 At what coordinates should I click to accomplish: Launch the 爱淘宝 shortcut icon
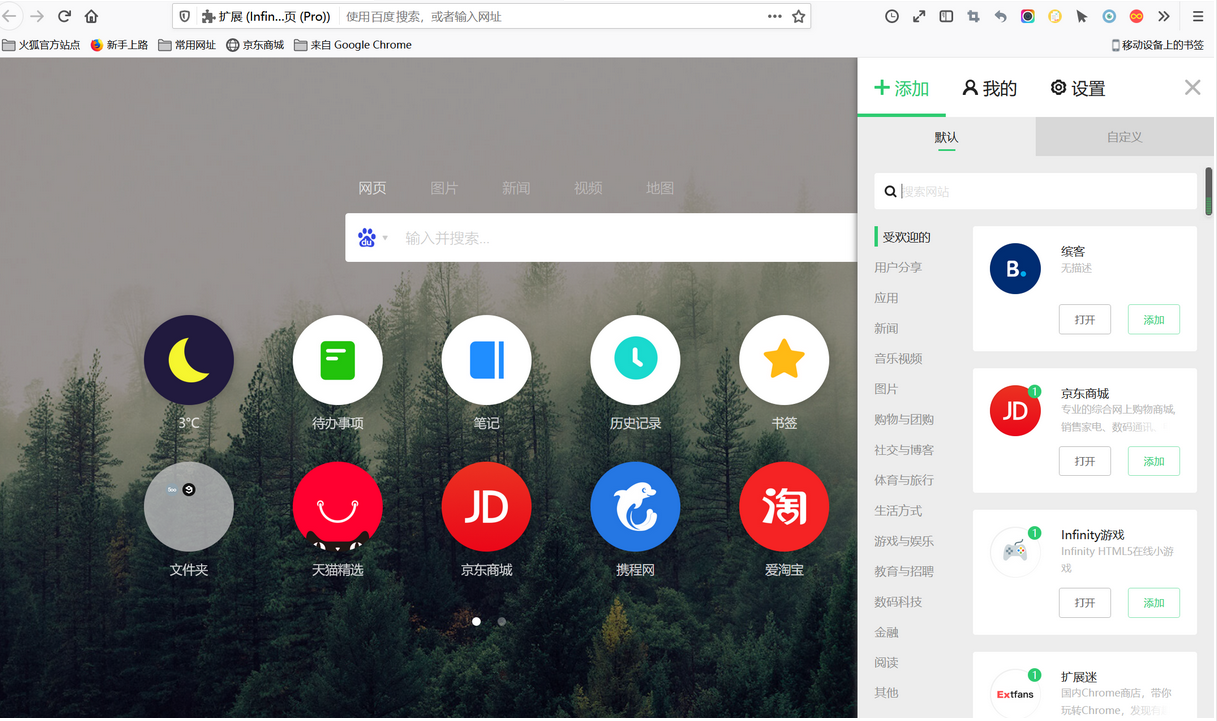click(x=784, y=507)
